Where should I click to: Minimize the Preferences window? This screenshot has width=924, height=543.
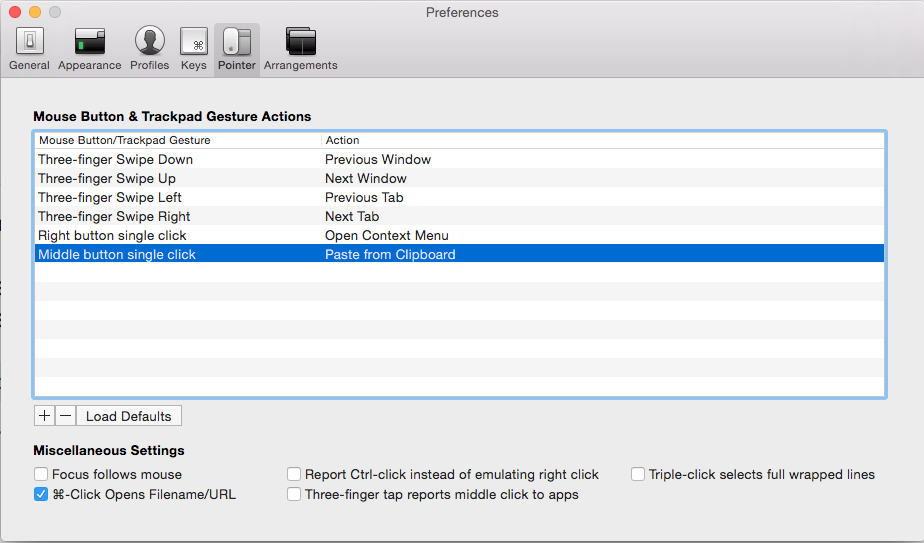[35, 12]
